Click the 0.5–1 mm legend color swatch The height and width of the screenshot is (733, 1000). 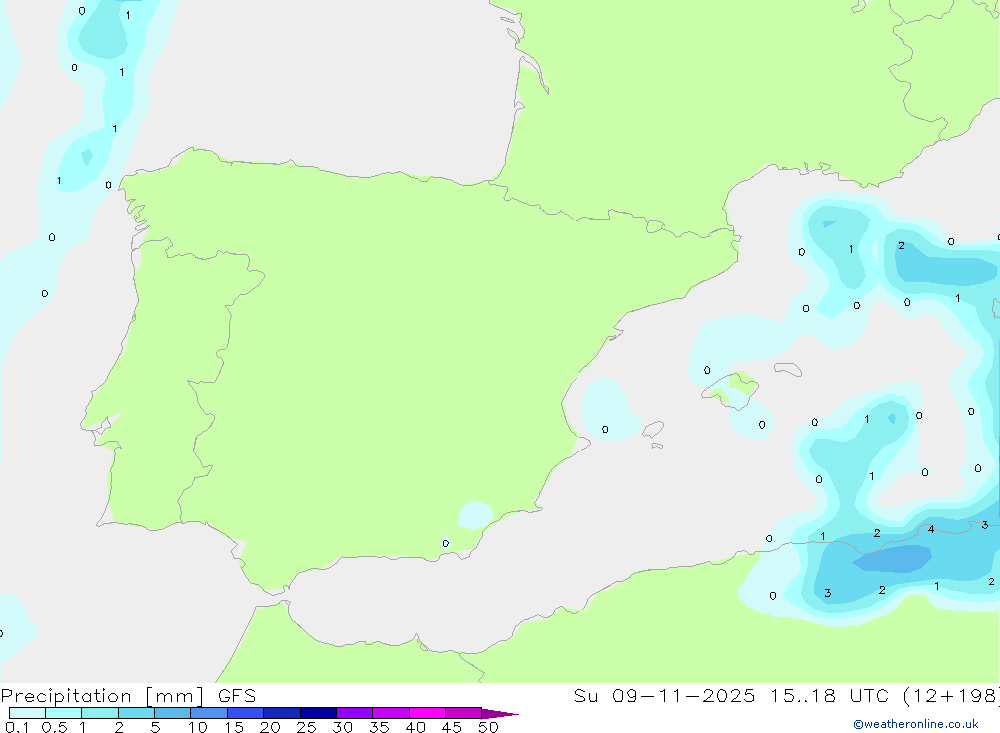point(63,713)
